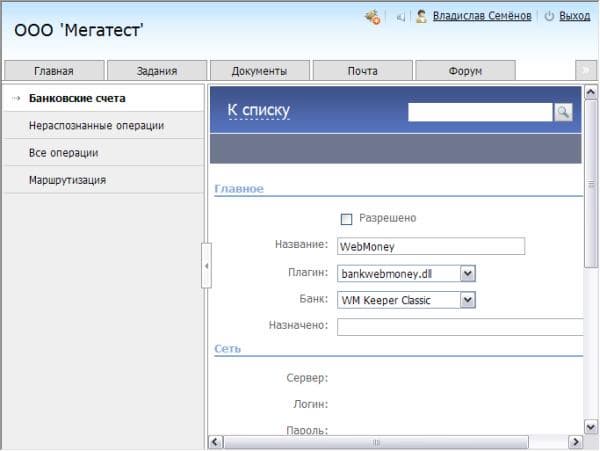Click the Название input field
This screenshot has height=451, width=600.
click(x=431, y=246)
